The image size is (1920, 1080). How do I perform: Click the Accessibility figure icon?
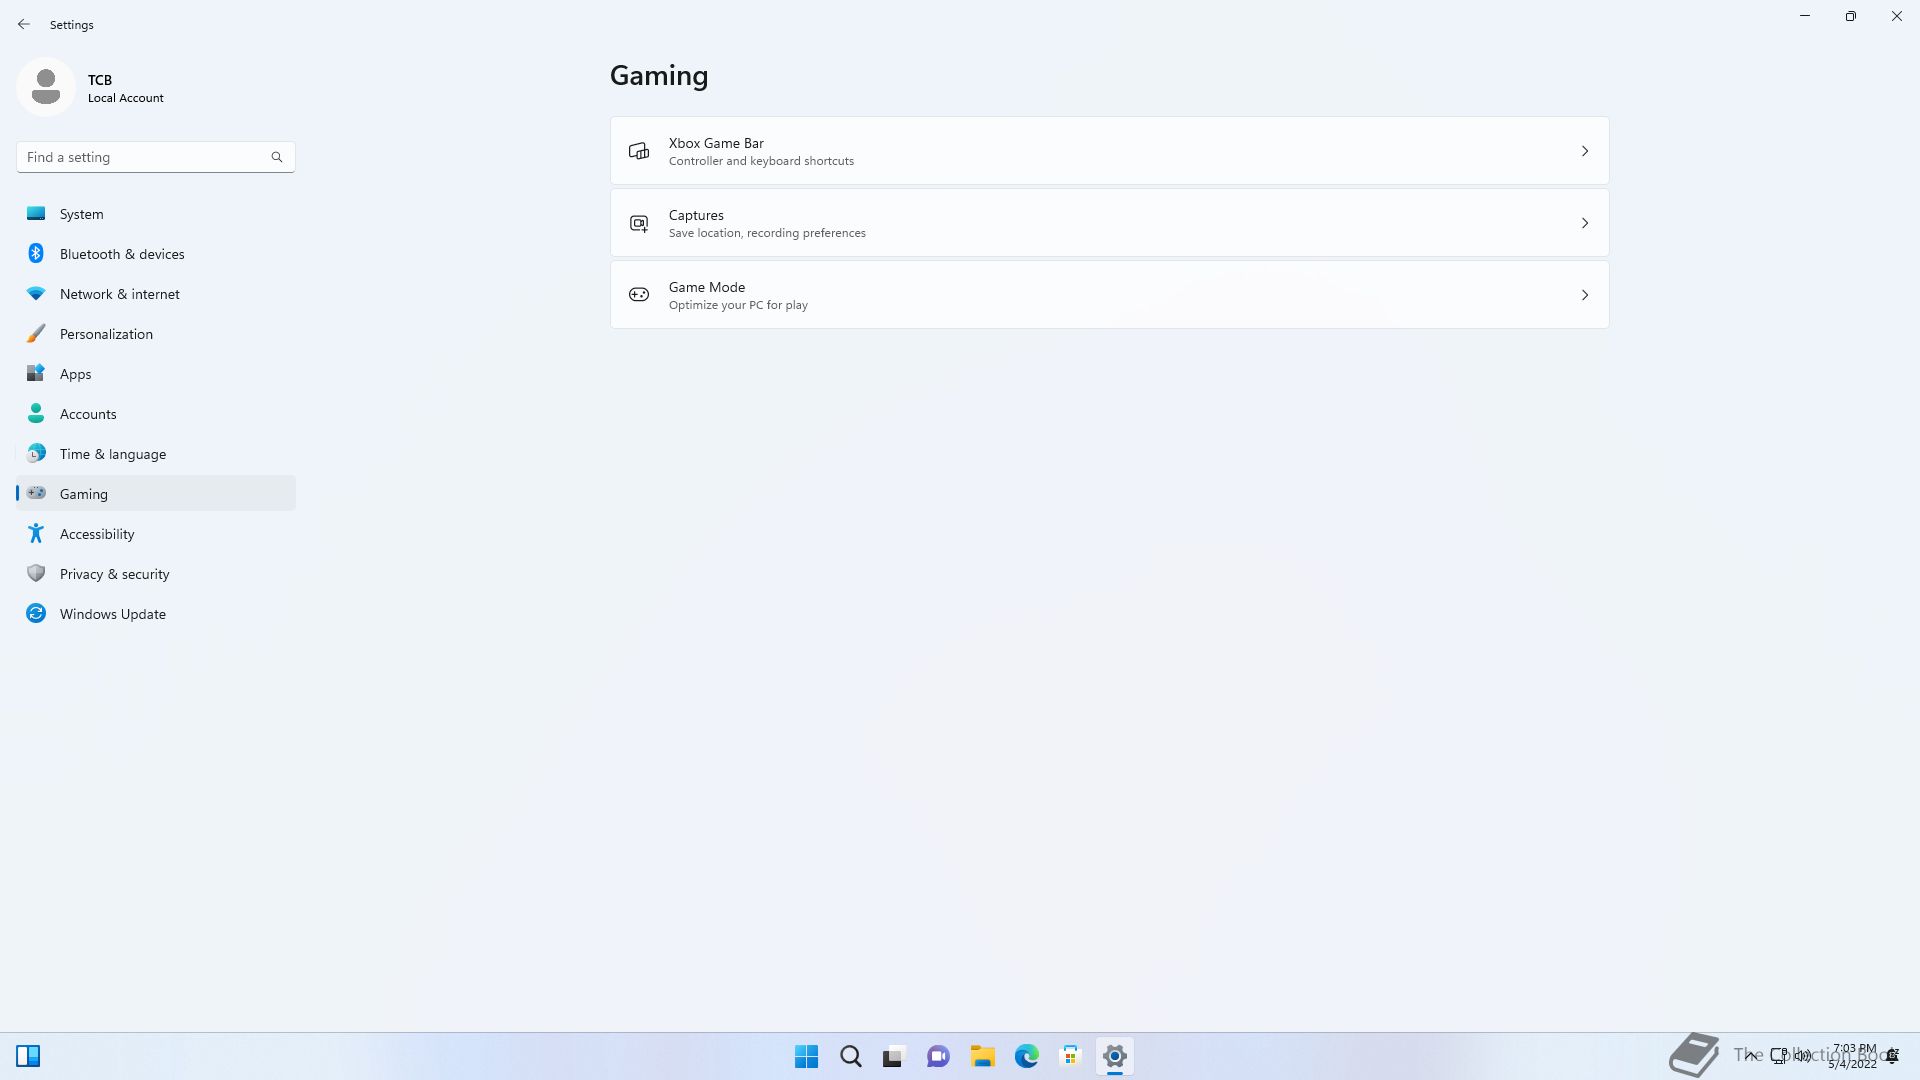(x=36, y=533)
